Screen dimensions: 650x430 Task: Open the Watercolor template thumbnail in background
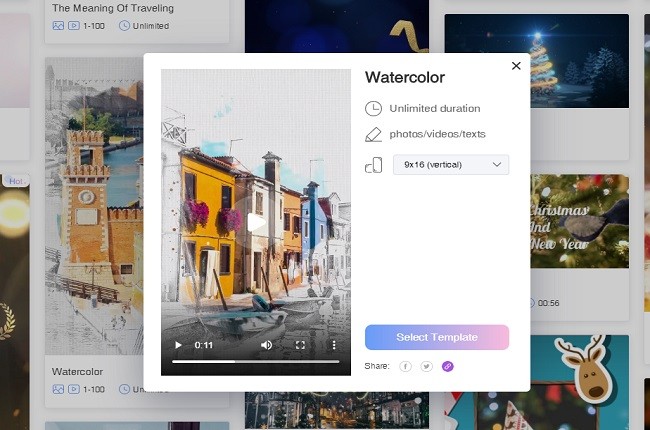[x=94, y=206]
